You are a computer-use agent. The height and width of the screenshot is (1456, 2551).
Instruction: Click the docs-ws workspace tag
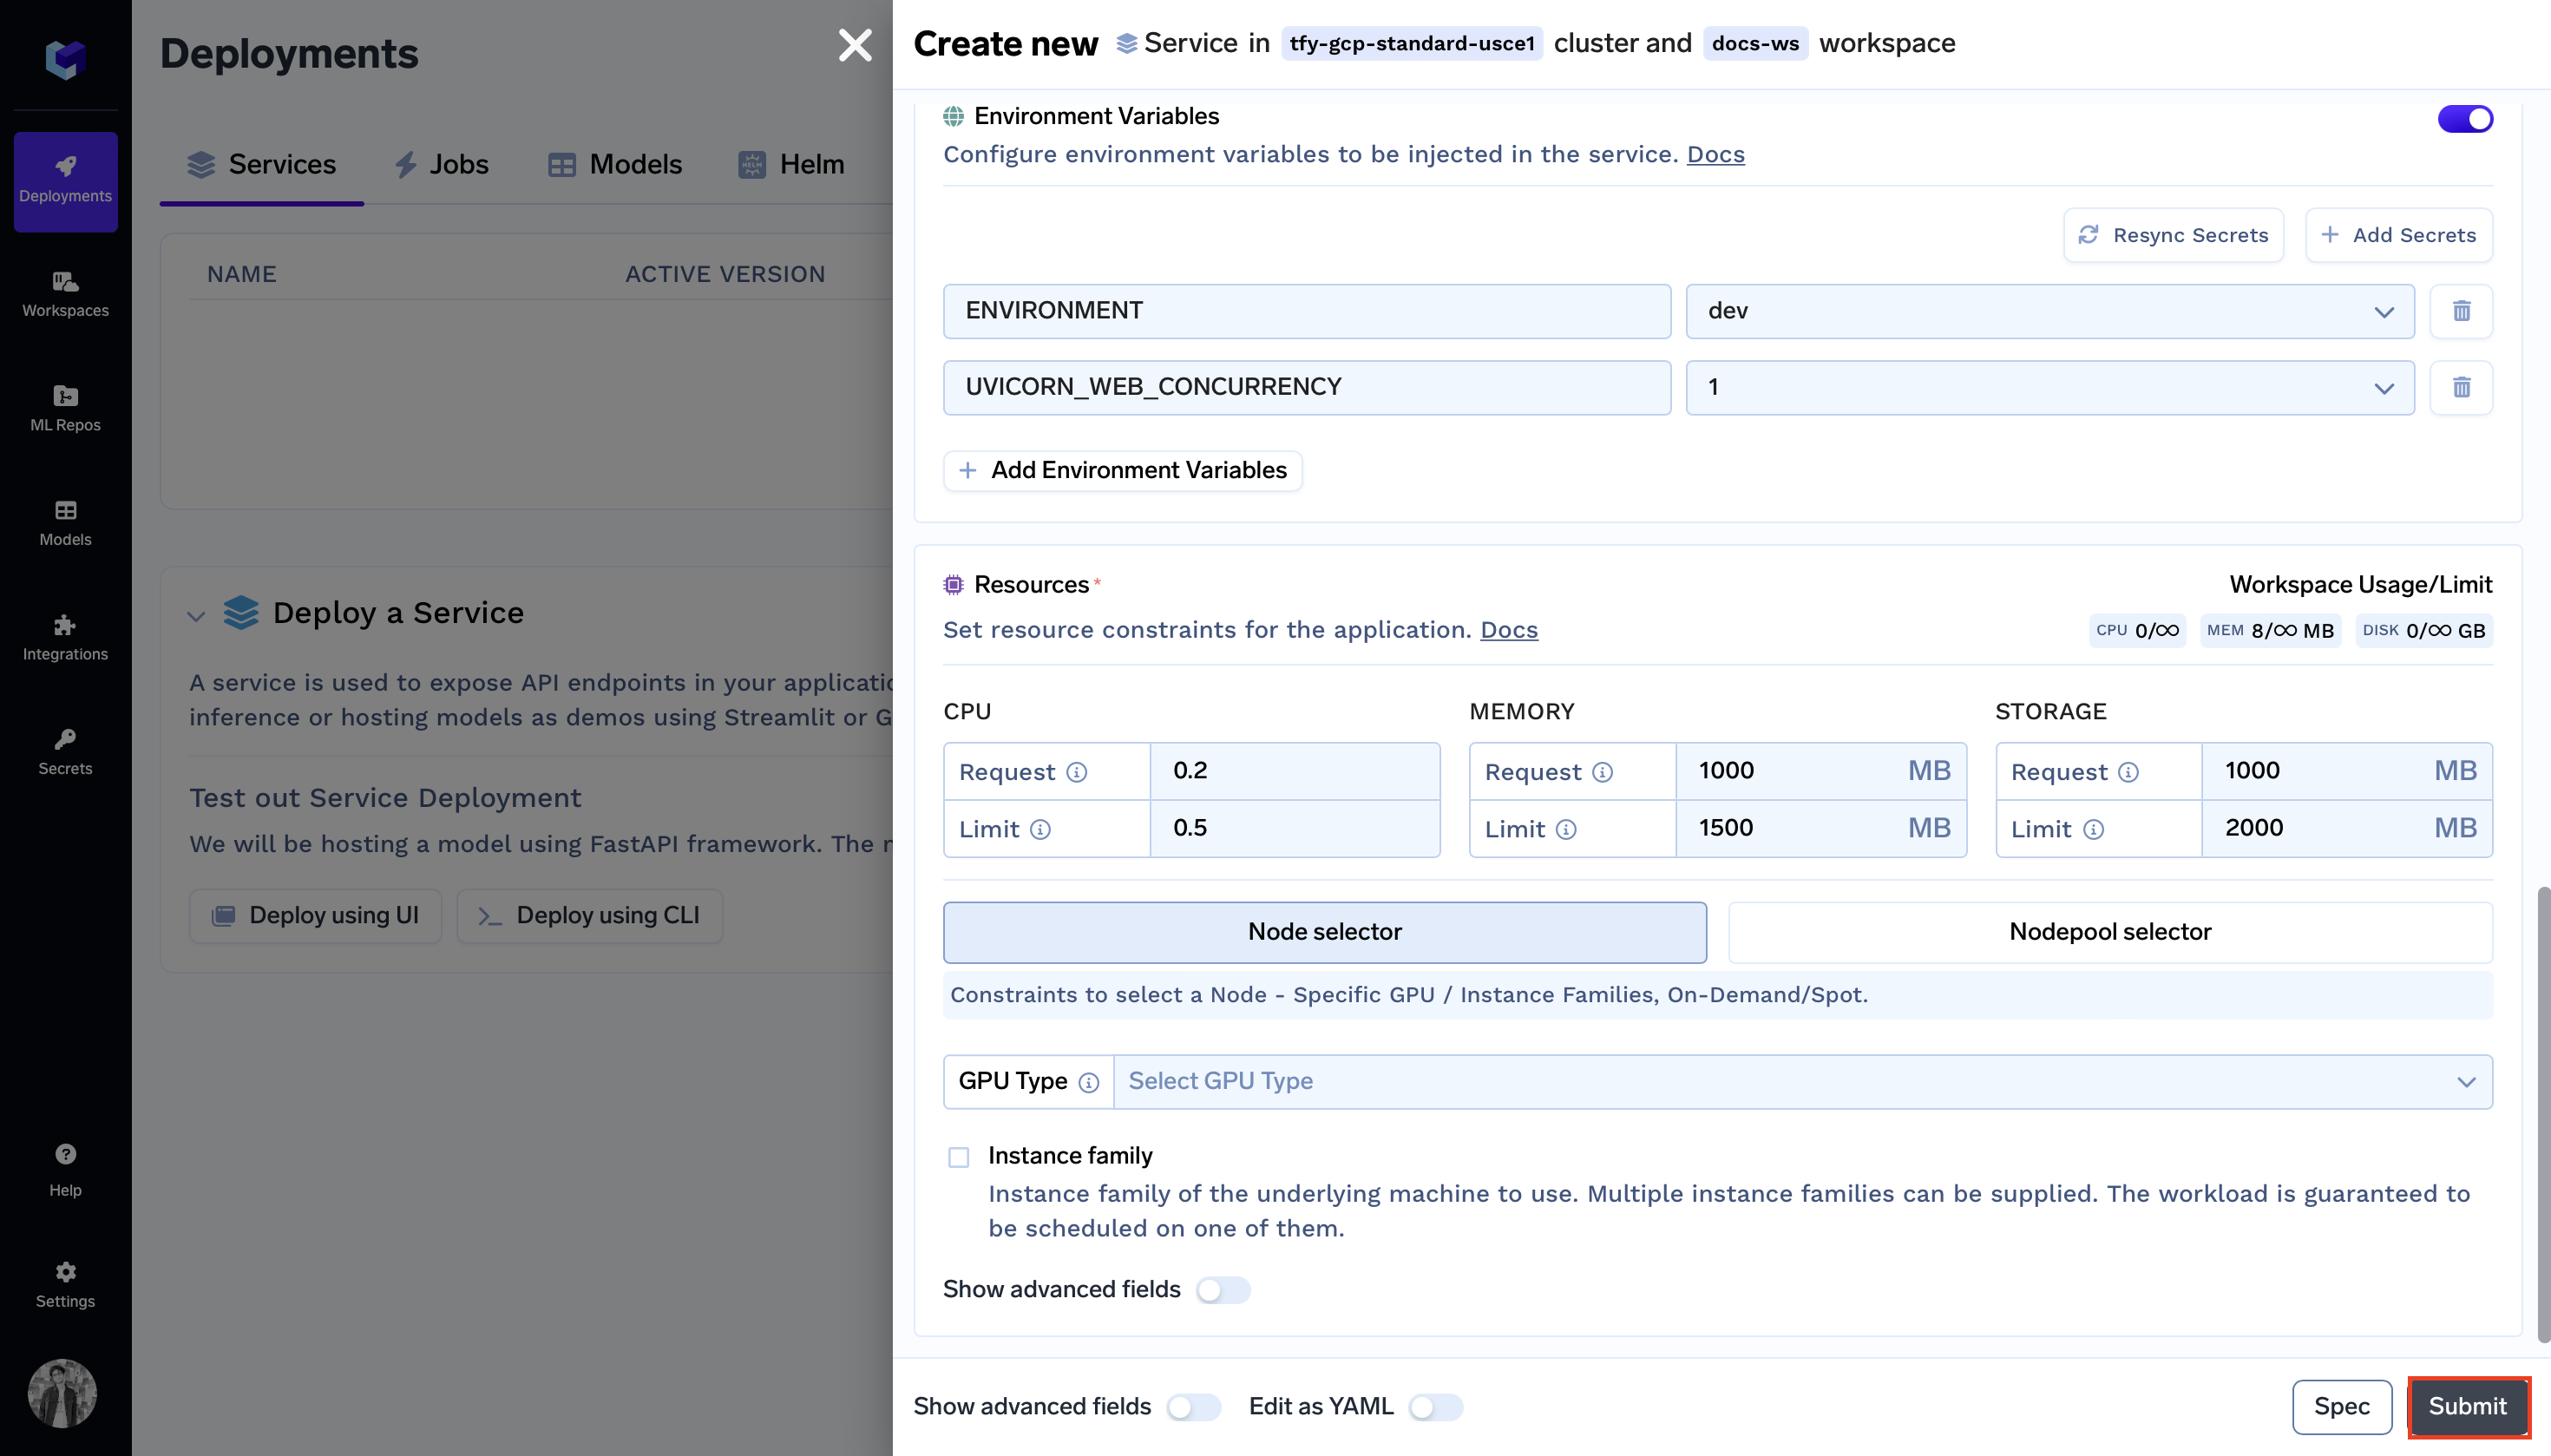pos(1755,43)
